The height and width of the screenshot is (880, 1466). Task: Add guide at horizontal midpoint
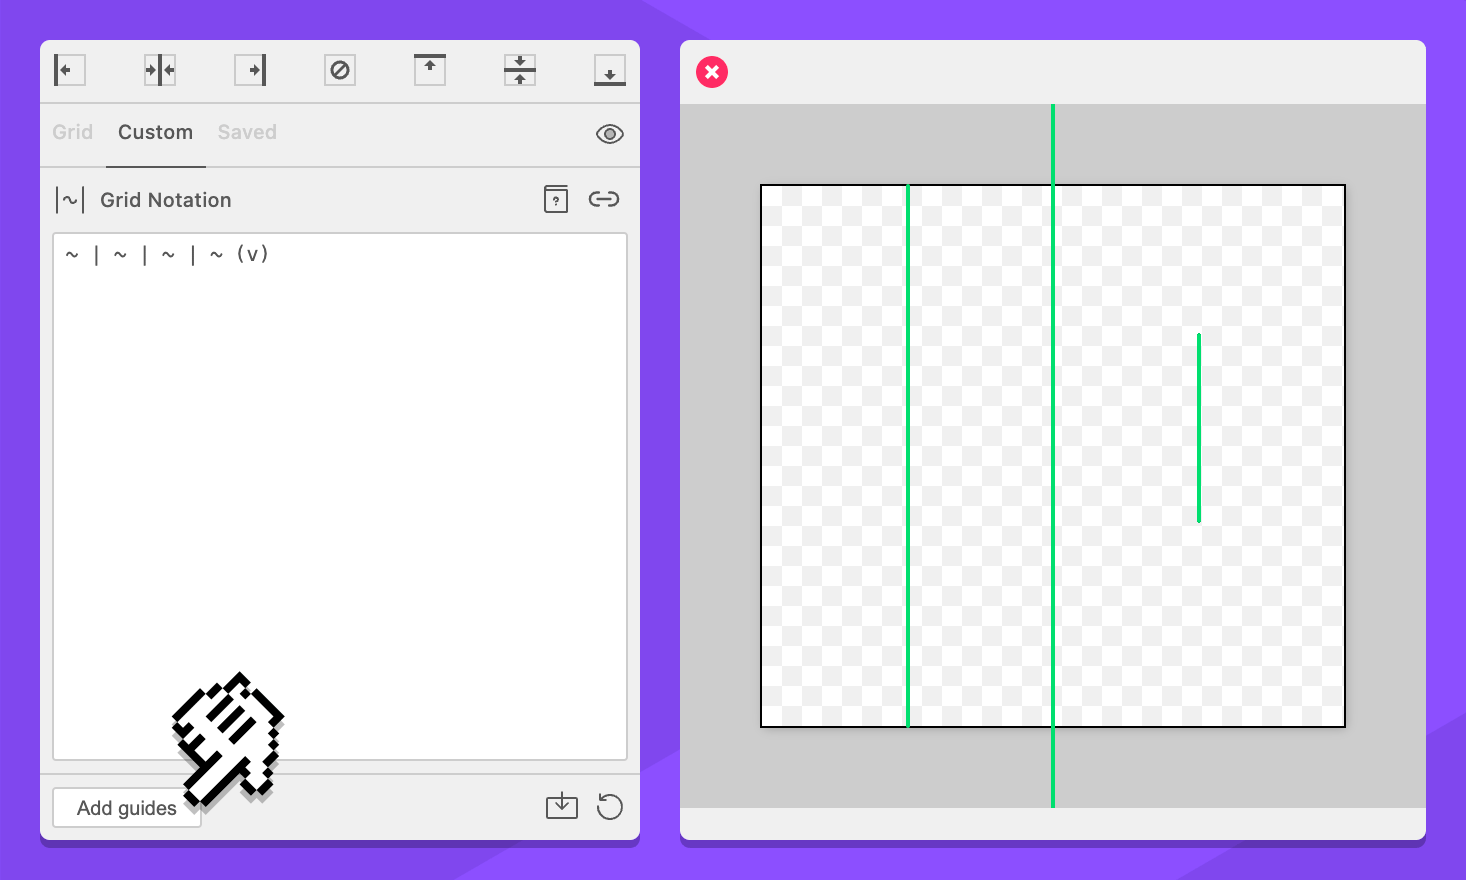[520, 70]
